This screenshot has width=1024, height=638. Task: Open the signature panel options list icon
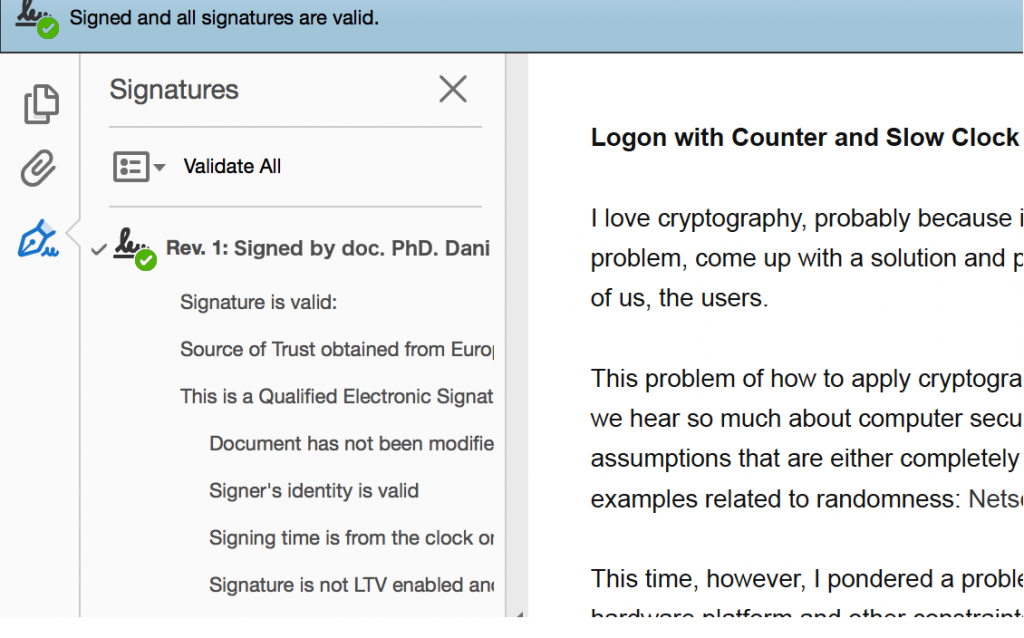133,166
